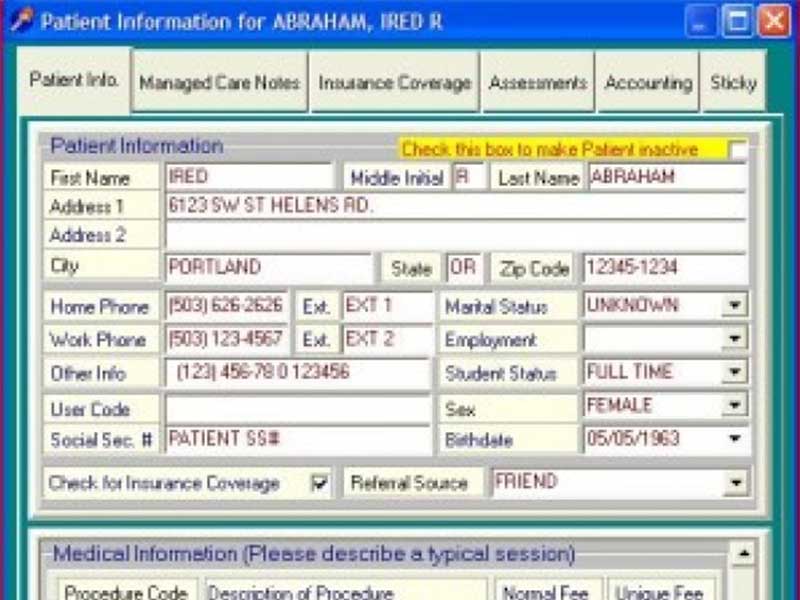Image resolution: width=800 pixels, height=600 pixels.
Task: Check the box to make patient inactive
Action: coord(738,150)
